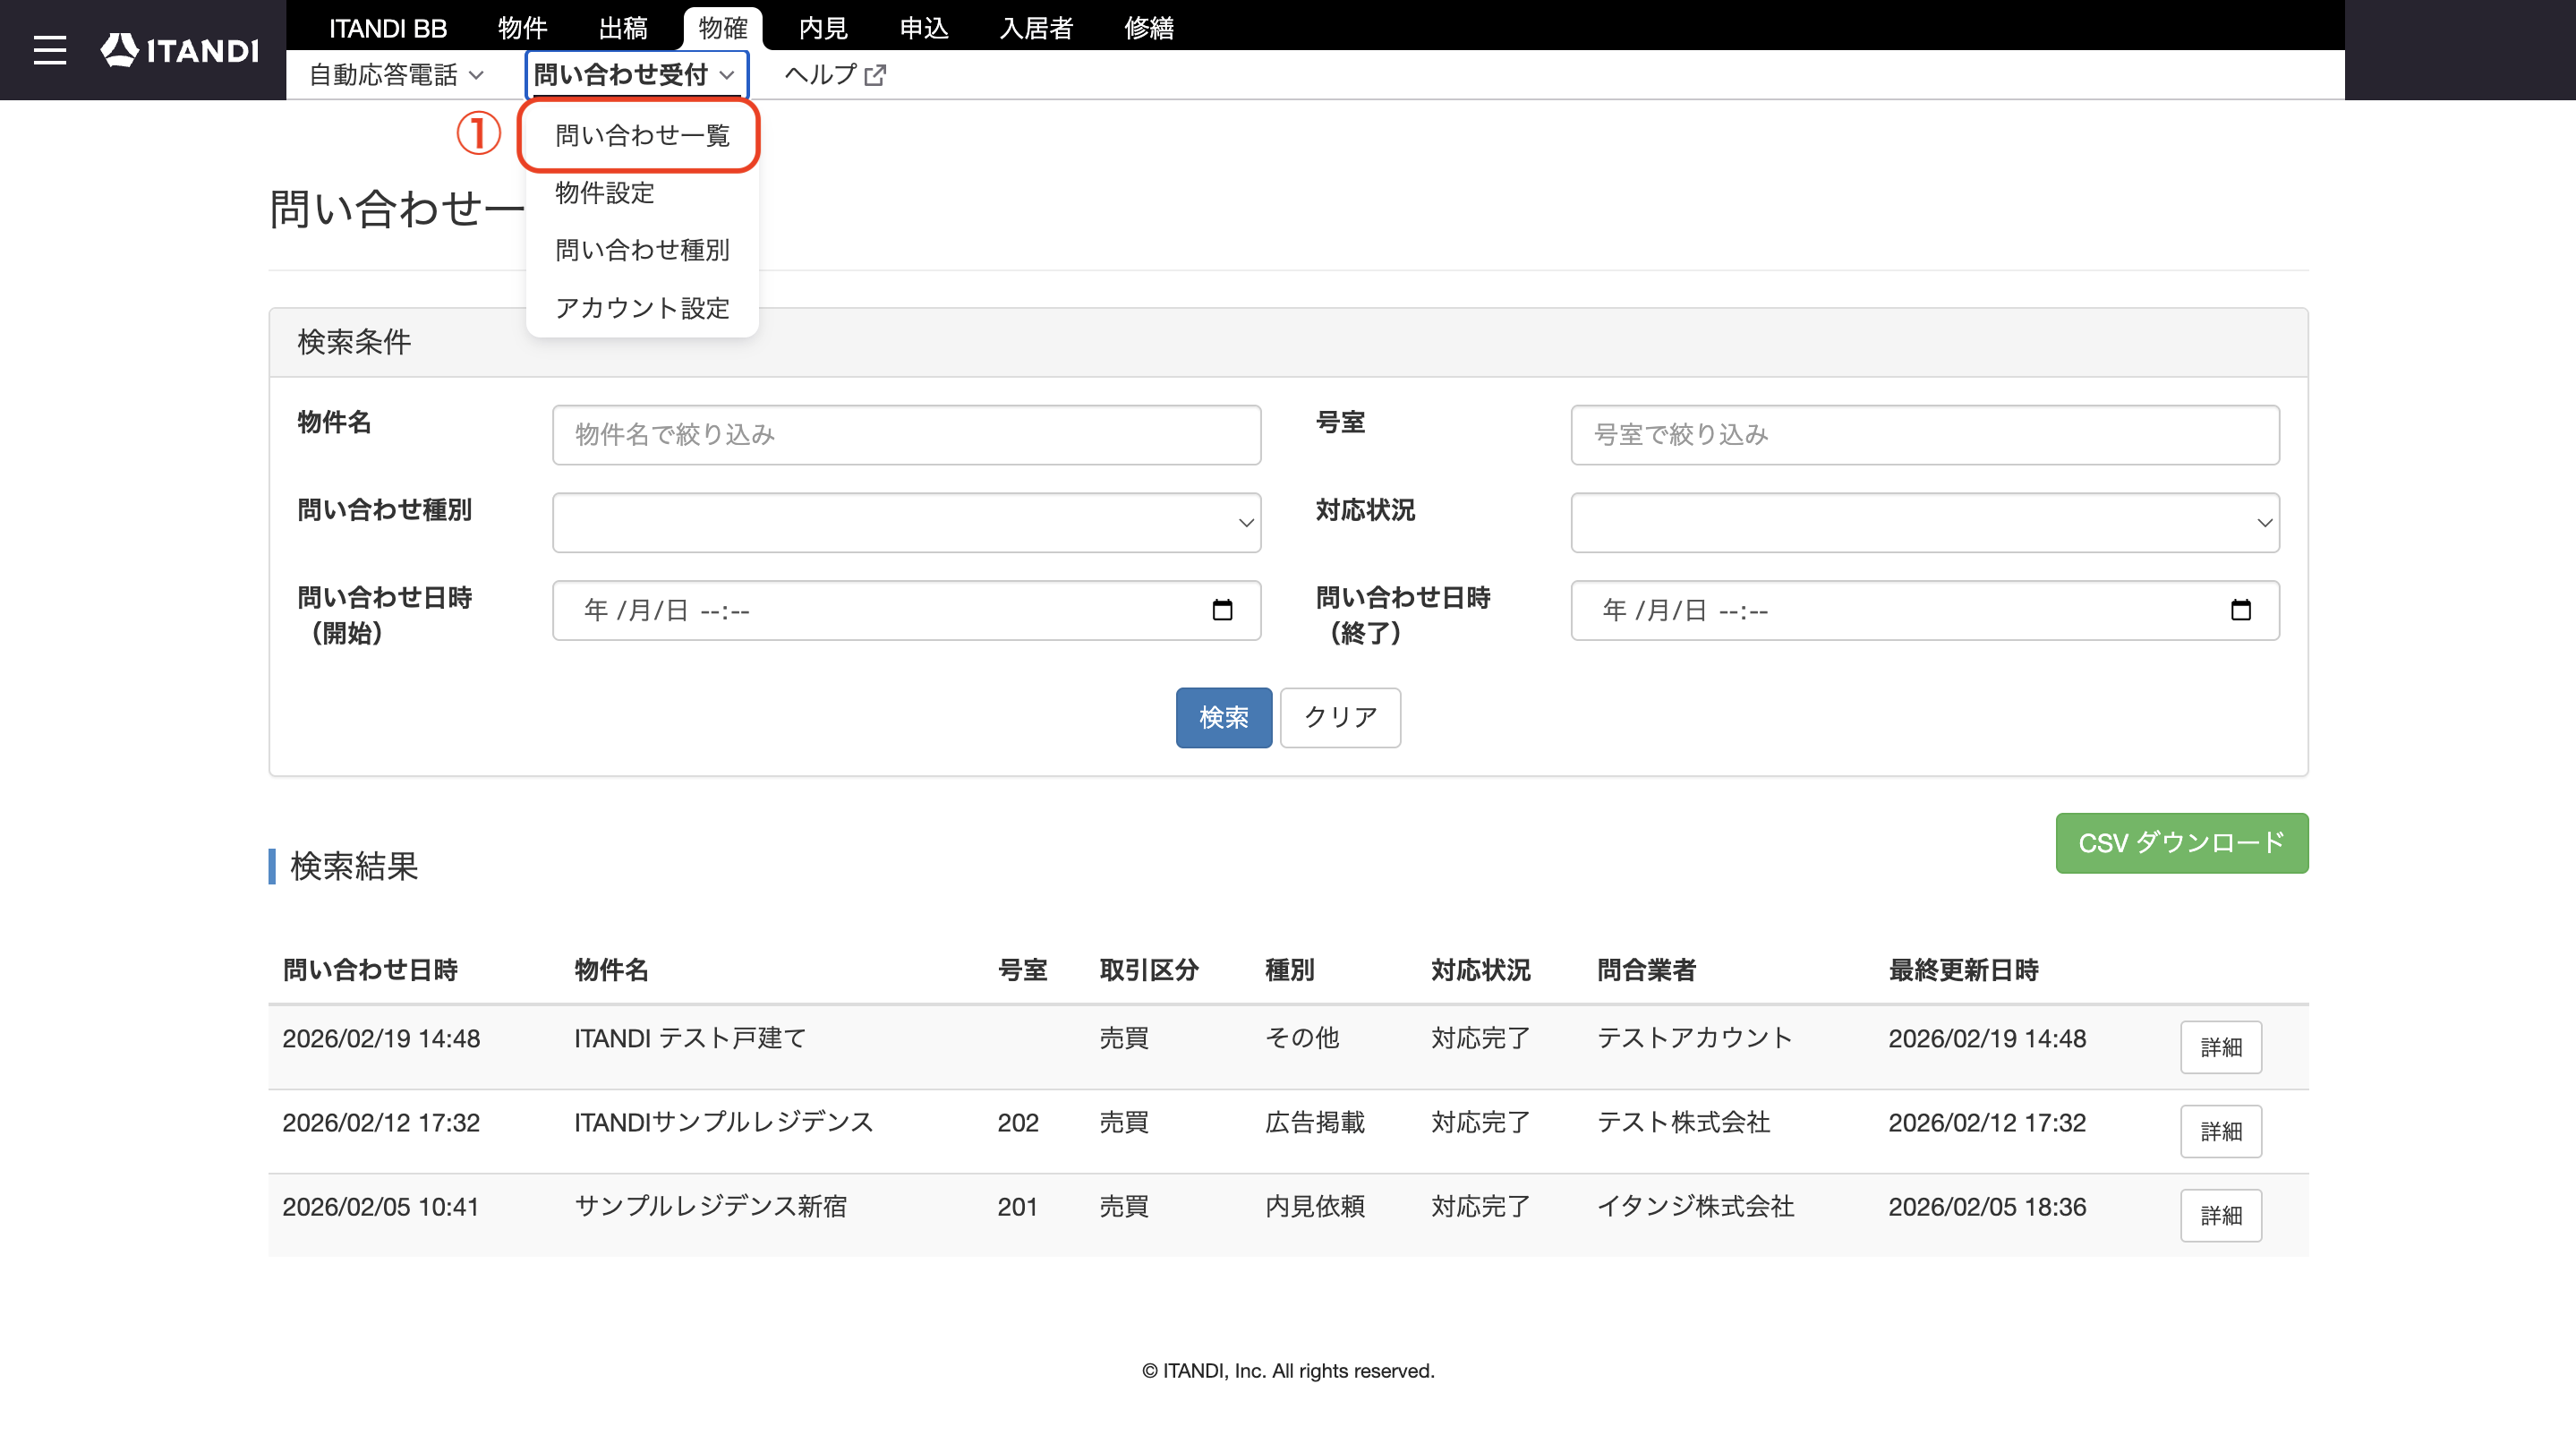2576x1452 pixels.
Task: Switch to 申込 tab
Action: 923,28
